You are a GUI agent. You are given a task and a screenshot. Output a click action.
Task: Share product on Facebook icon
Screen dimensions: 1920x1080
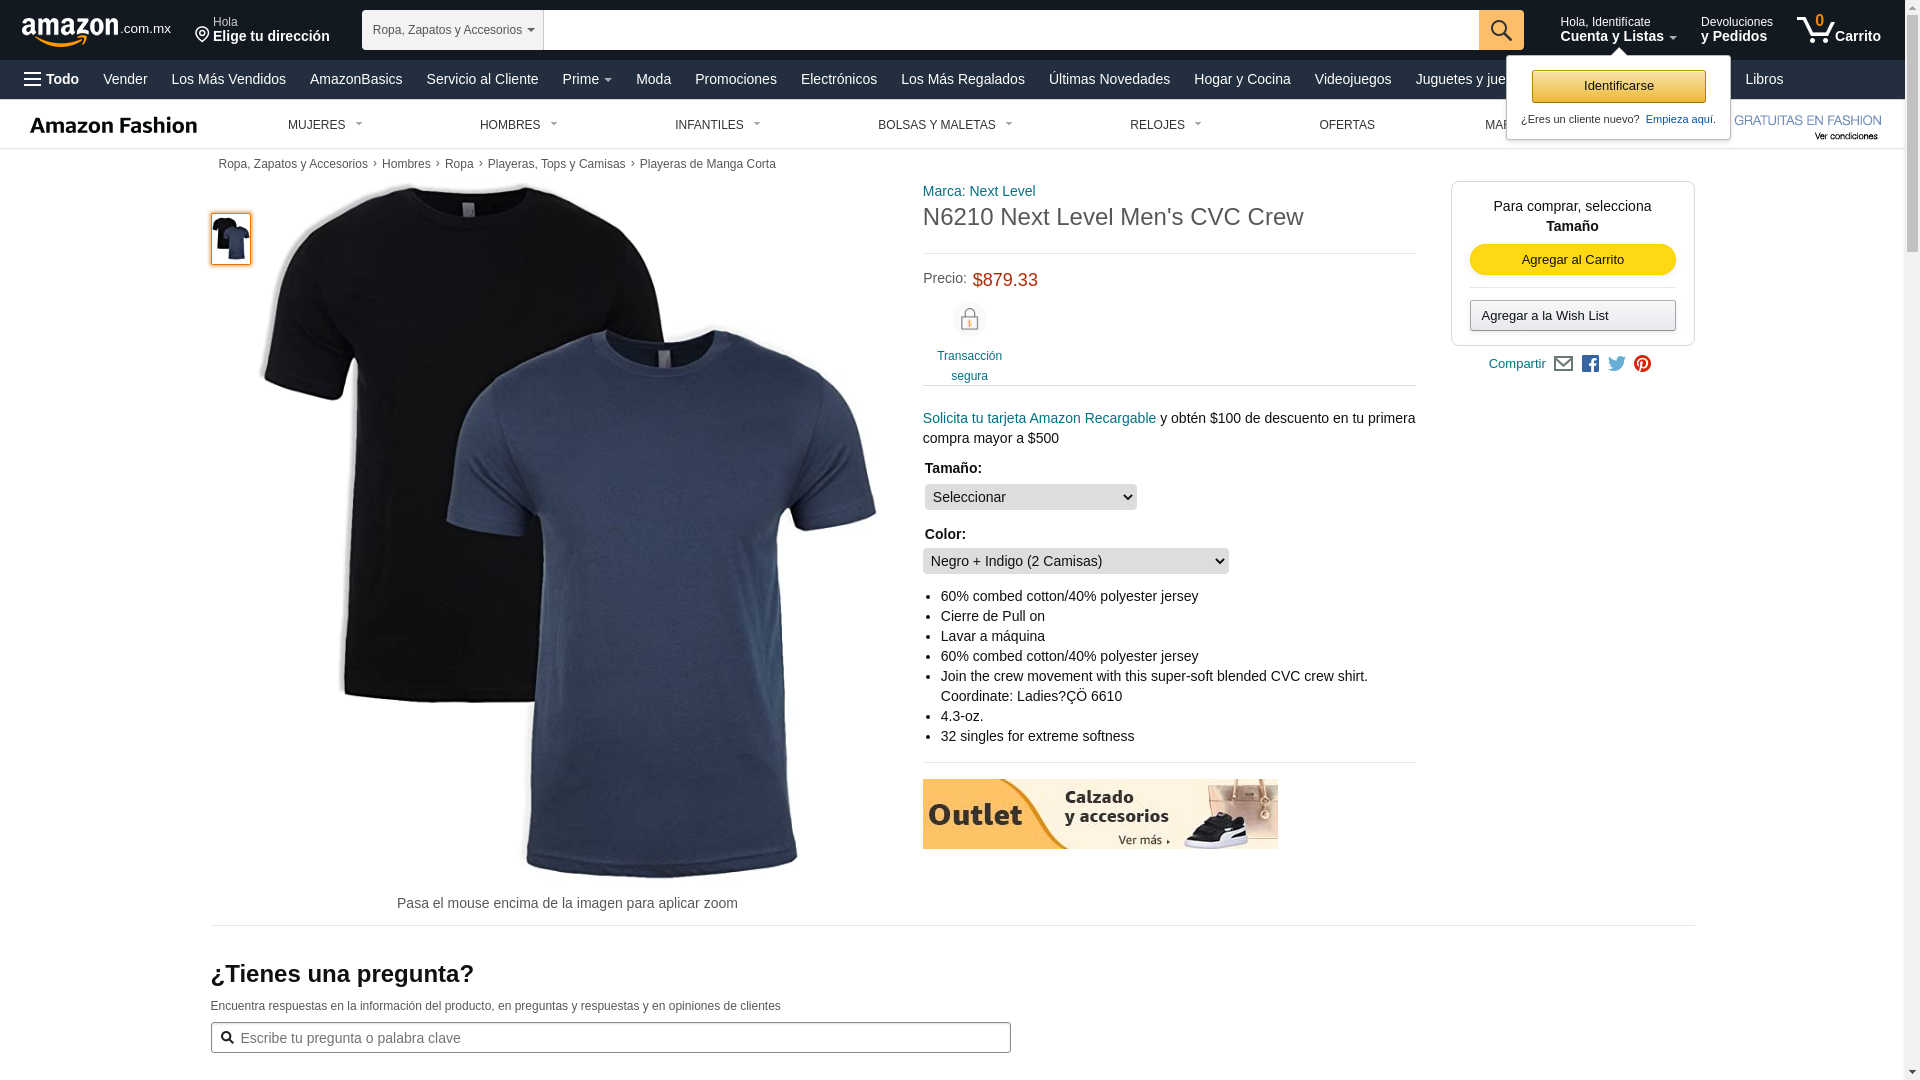pos(1590,364)
